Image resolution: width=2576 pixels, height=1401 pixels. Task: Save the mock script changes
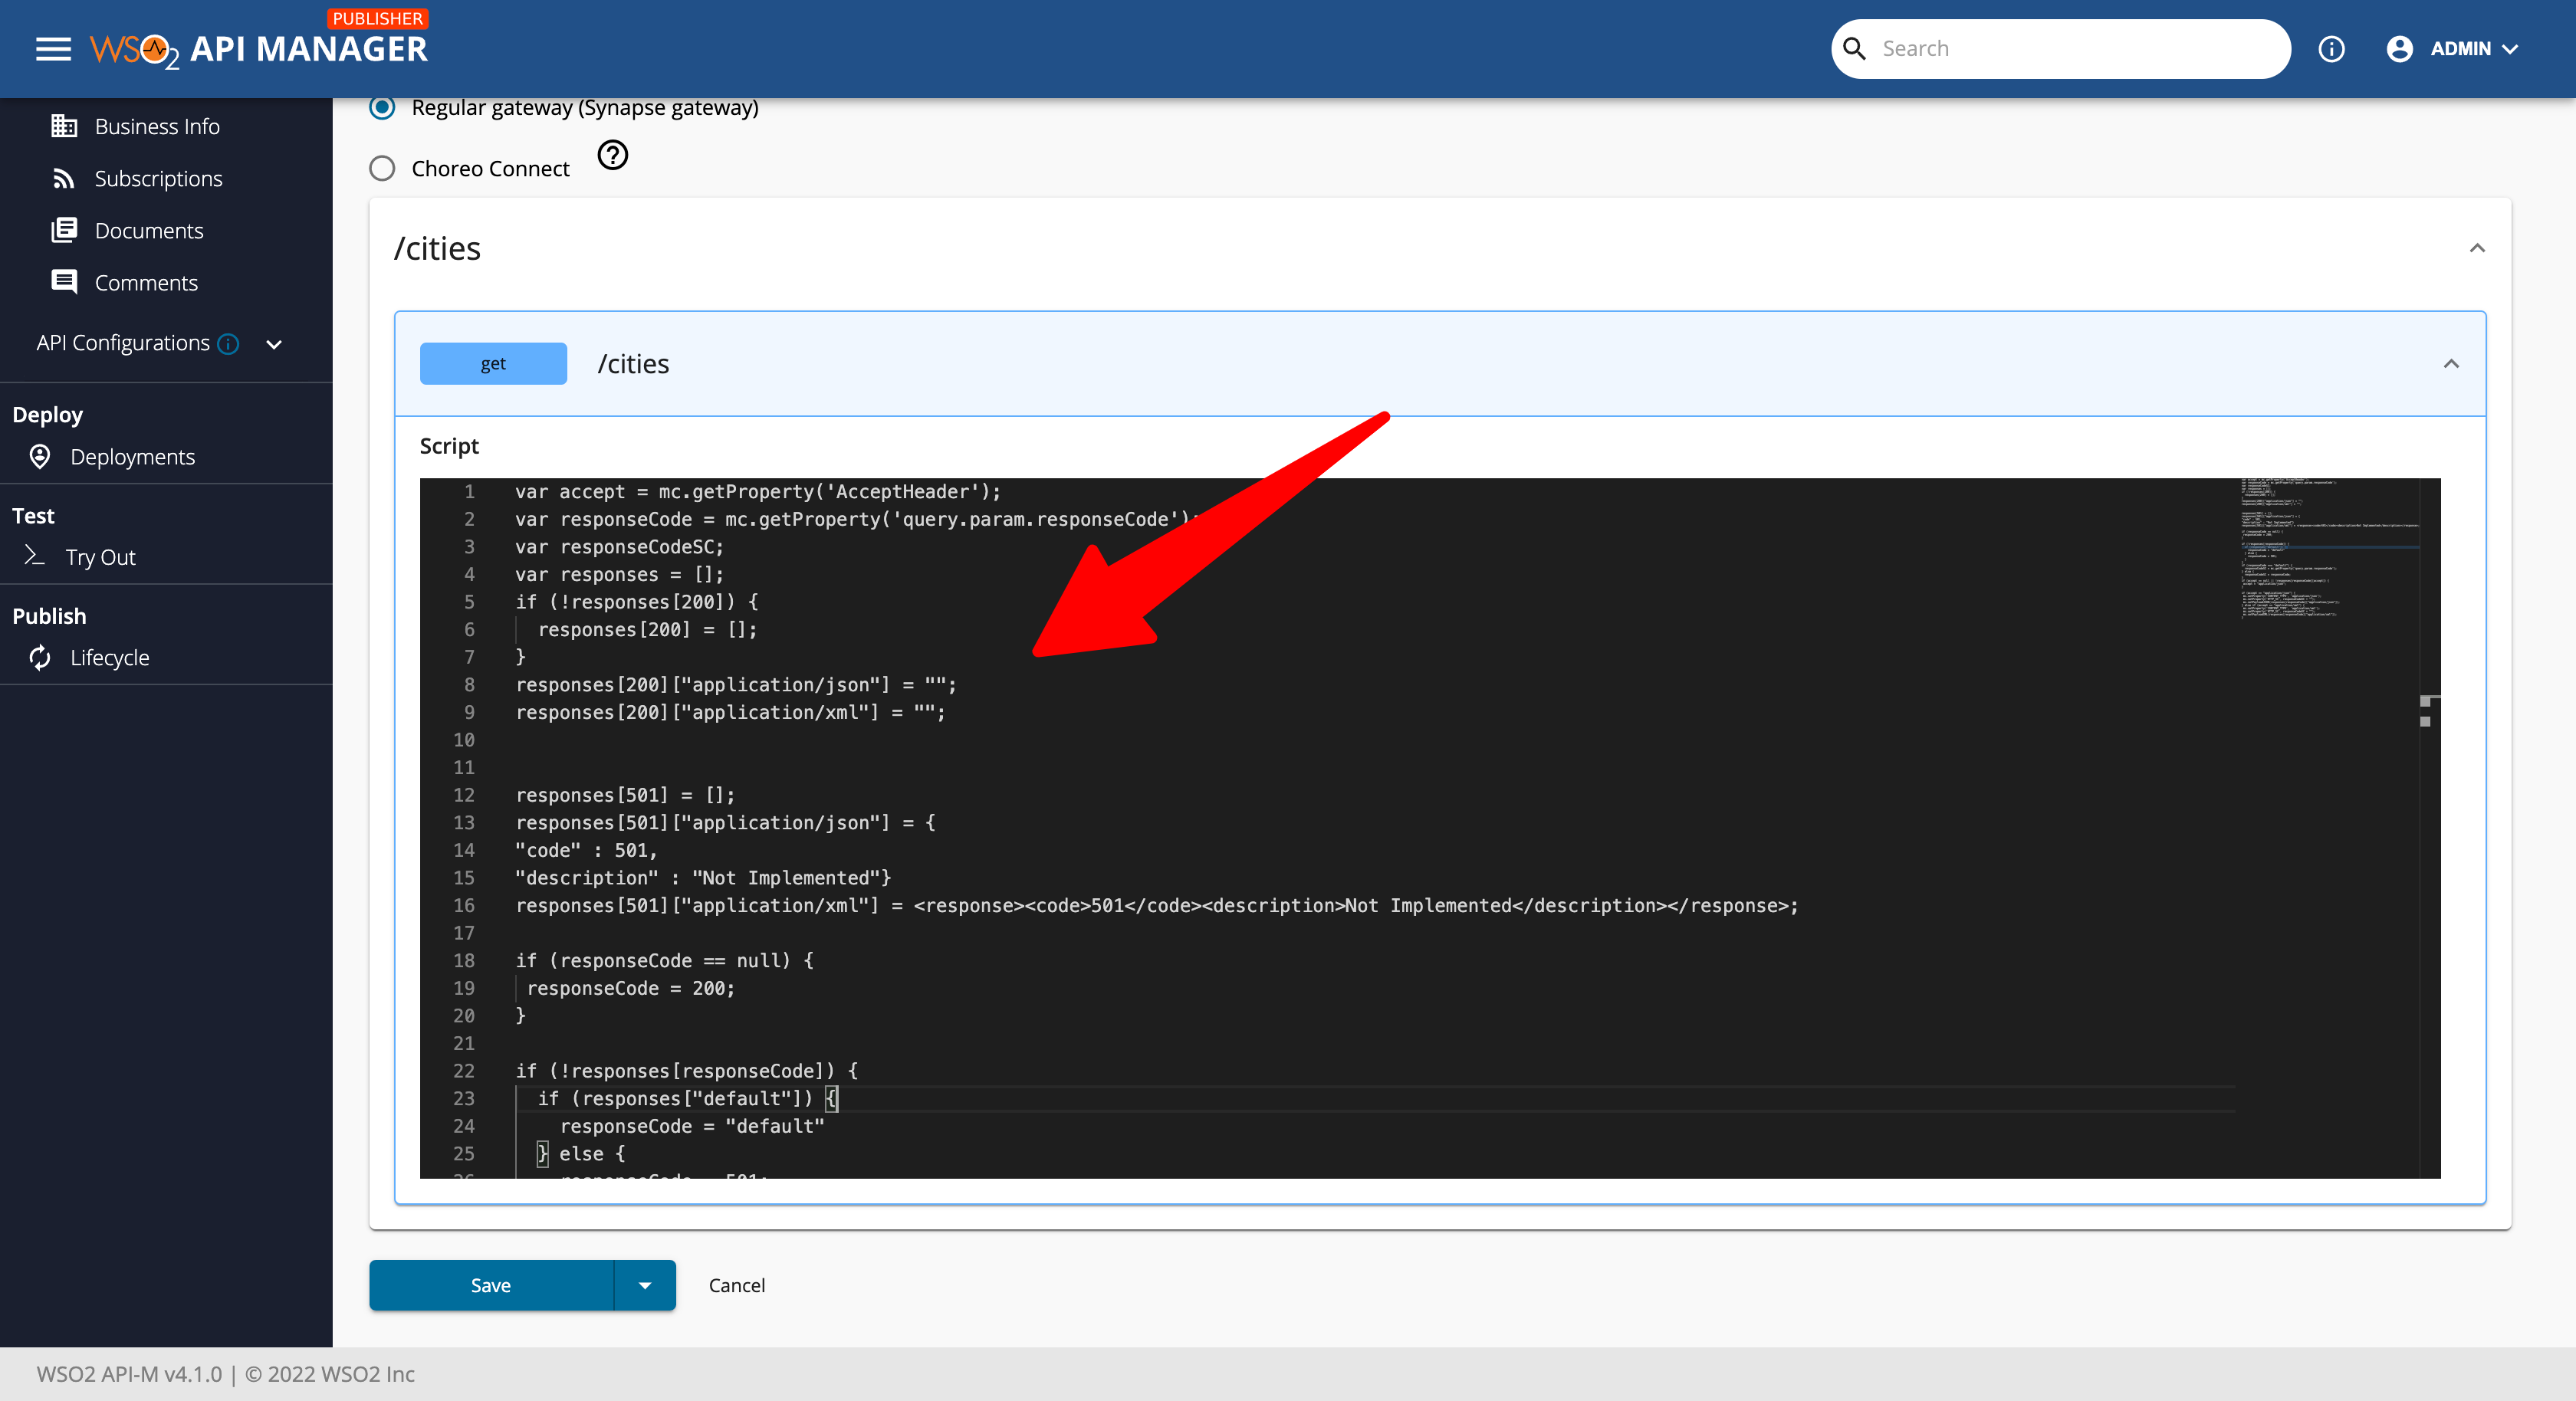[x=489, y=1285]
